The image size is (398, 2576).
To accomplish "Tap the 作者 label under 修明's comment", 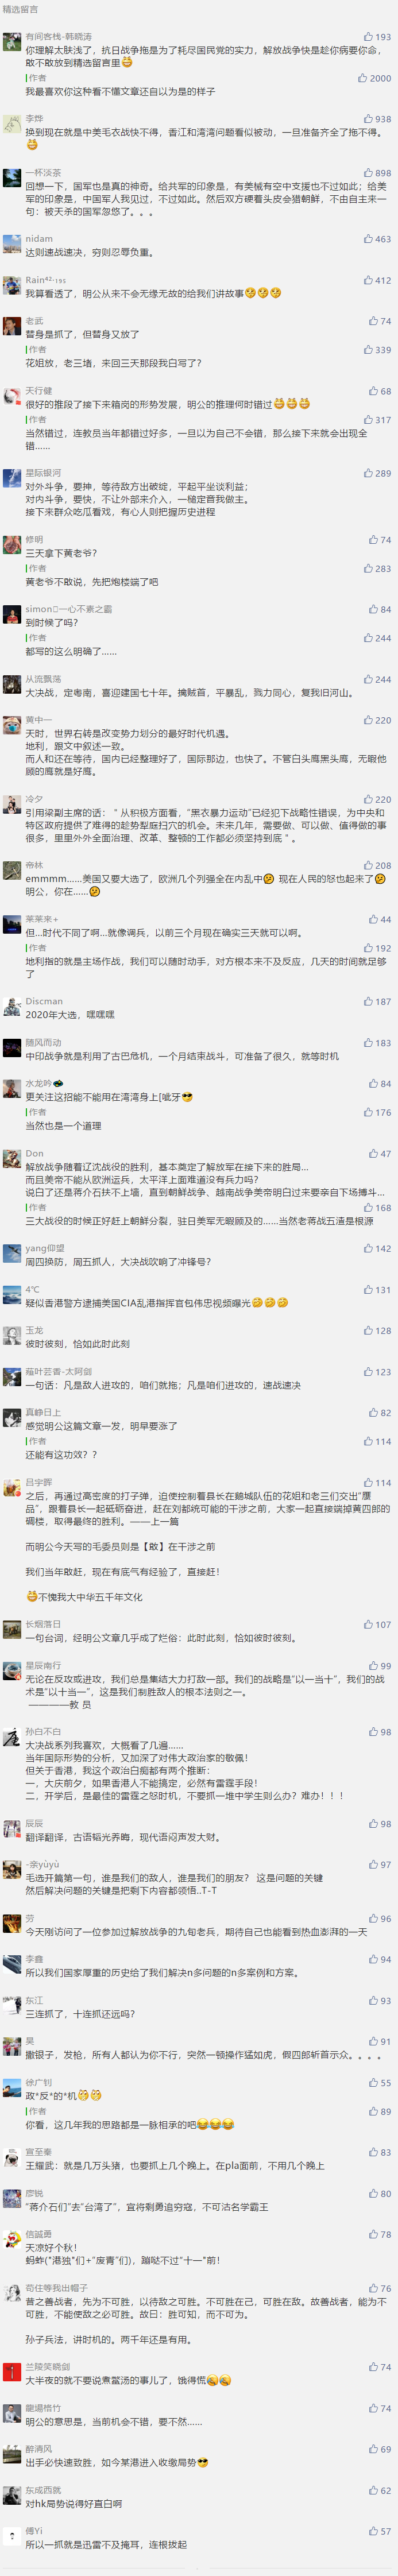I will point(37,568).
